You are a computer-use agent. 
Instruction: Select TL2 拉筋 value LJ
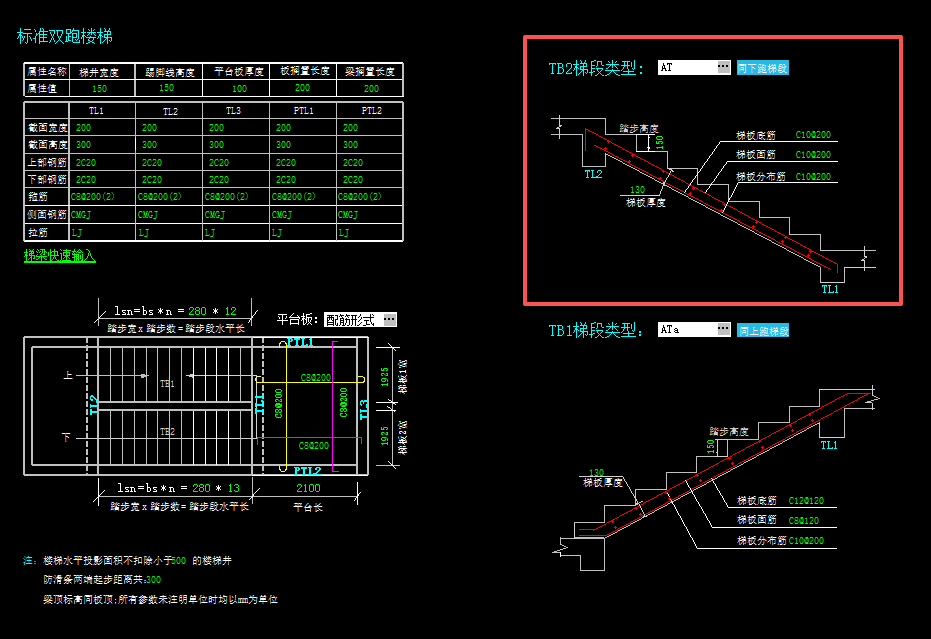pos(144,233)
